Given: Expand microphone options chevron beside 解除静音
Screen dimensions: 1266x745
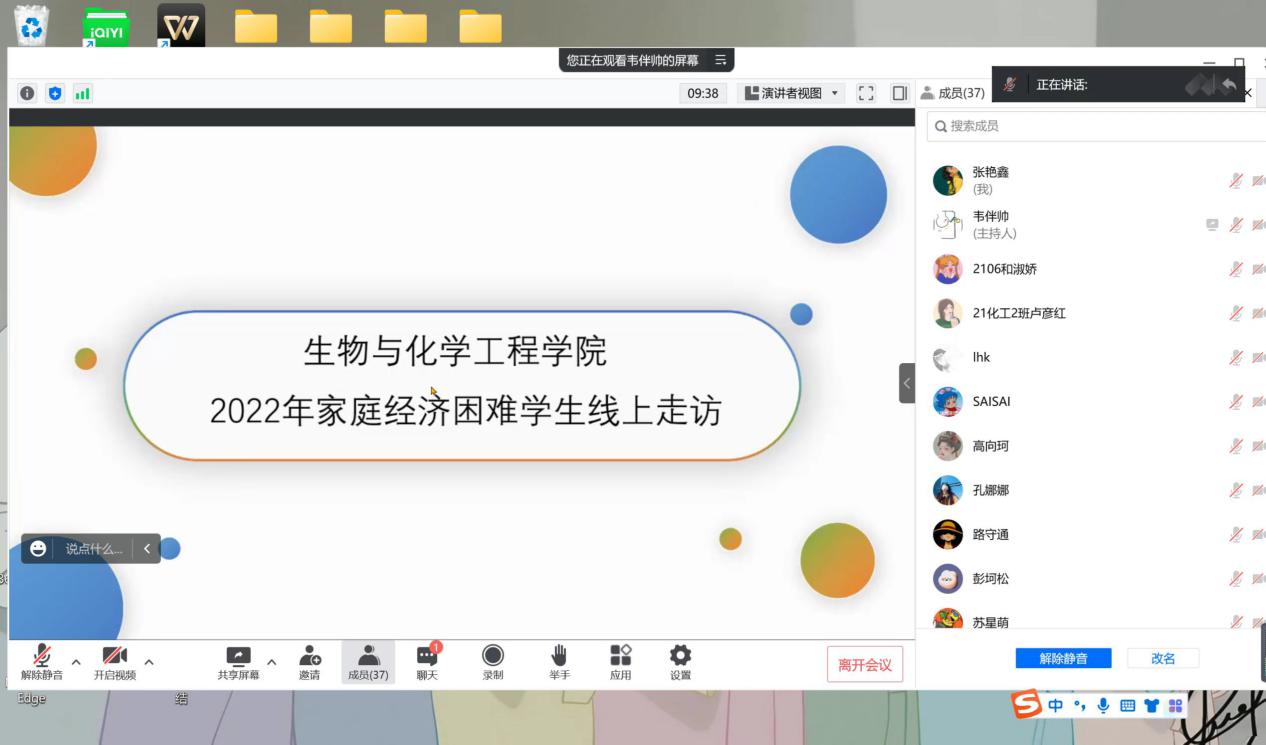Looking at the screenshot, I should [x=77, y=662].
